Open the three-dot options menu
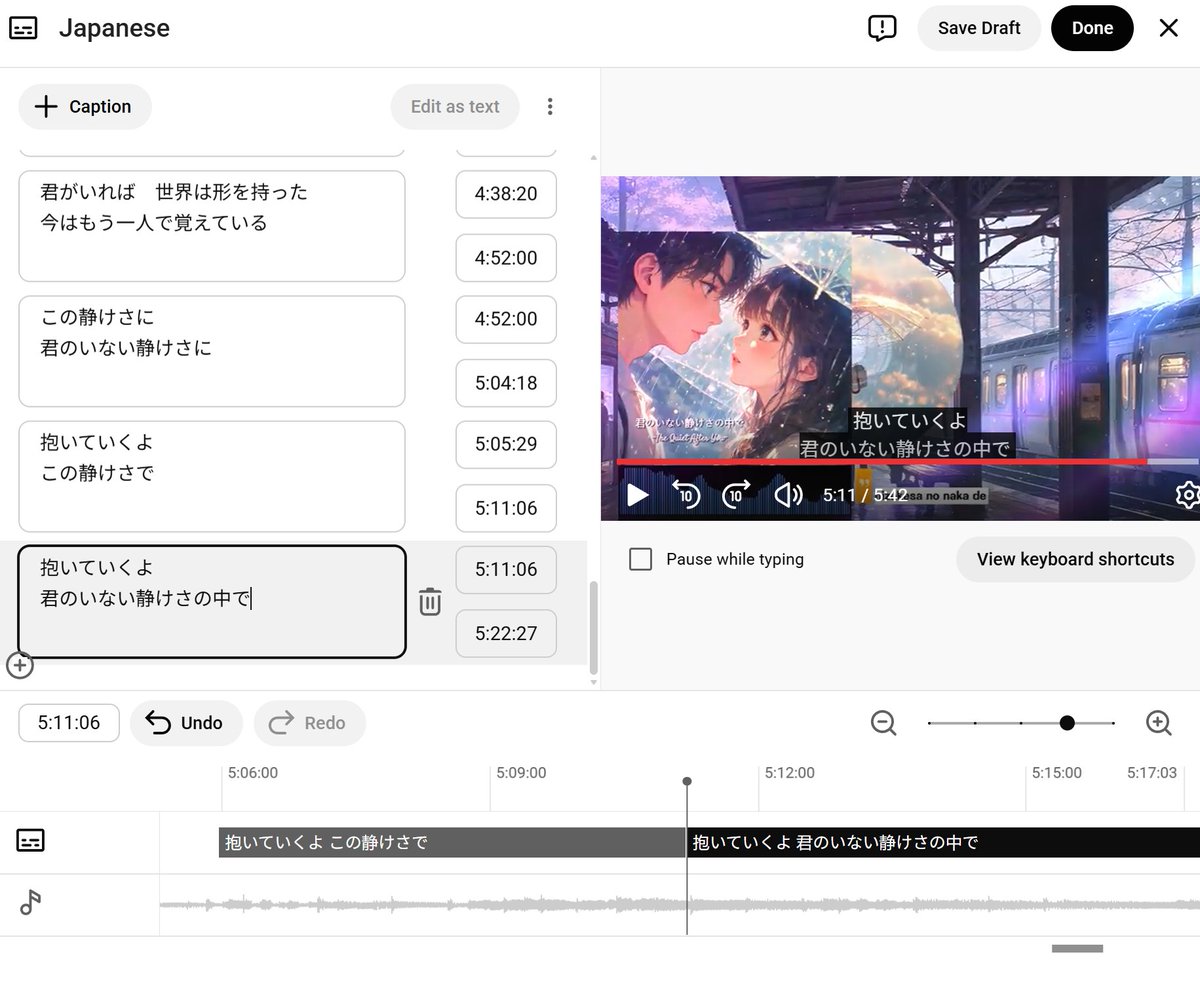Screen dimensions: 1200x1003 click(x=549, y=107)
